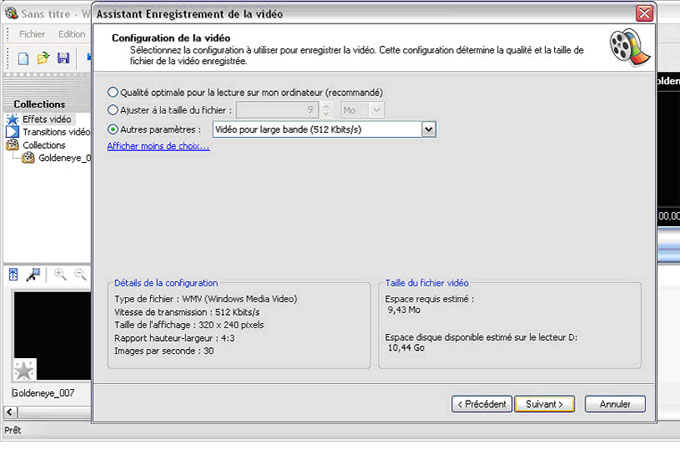Click the horizontal scrollbar left arrow
Screen dimensions: 680x455
[10, 412]
